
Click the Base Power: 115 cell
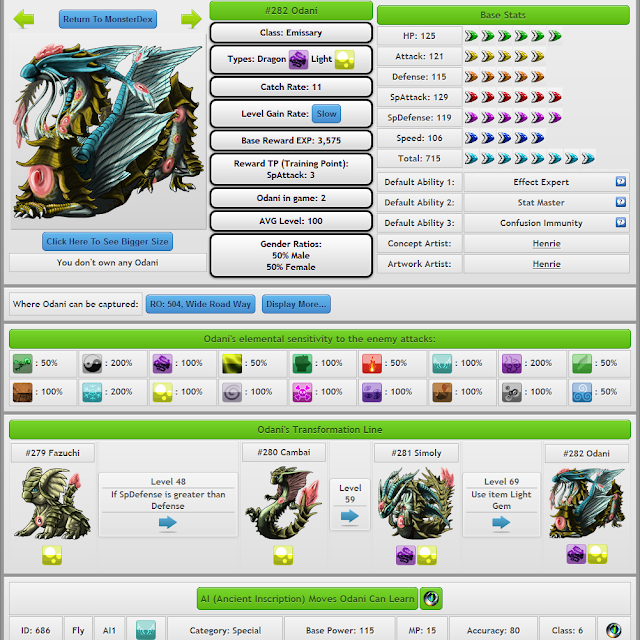pos(340,630)
